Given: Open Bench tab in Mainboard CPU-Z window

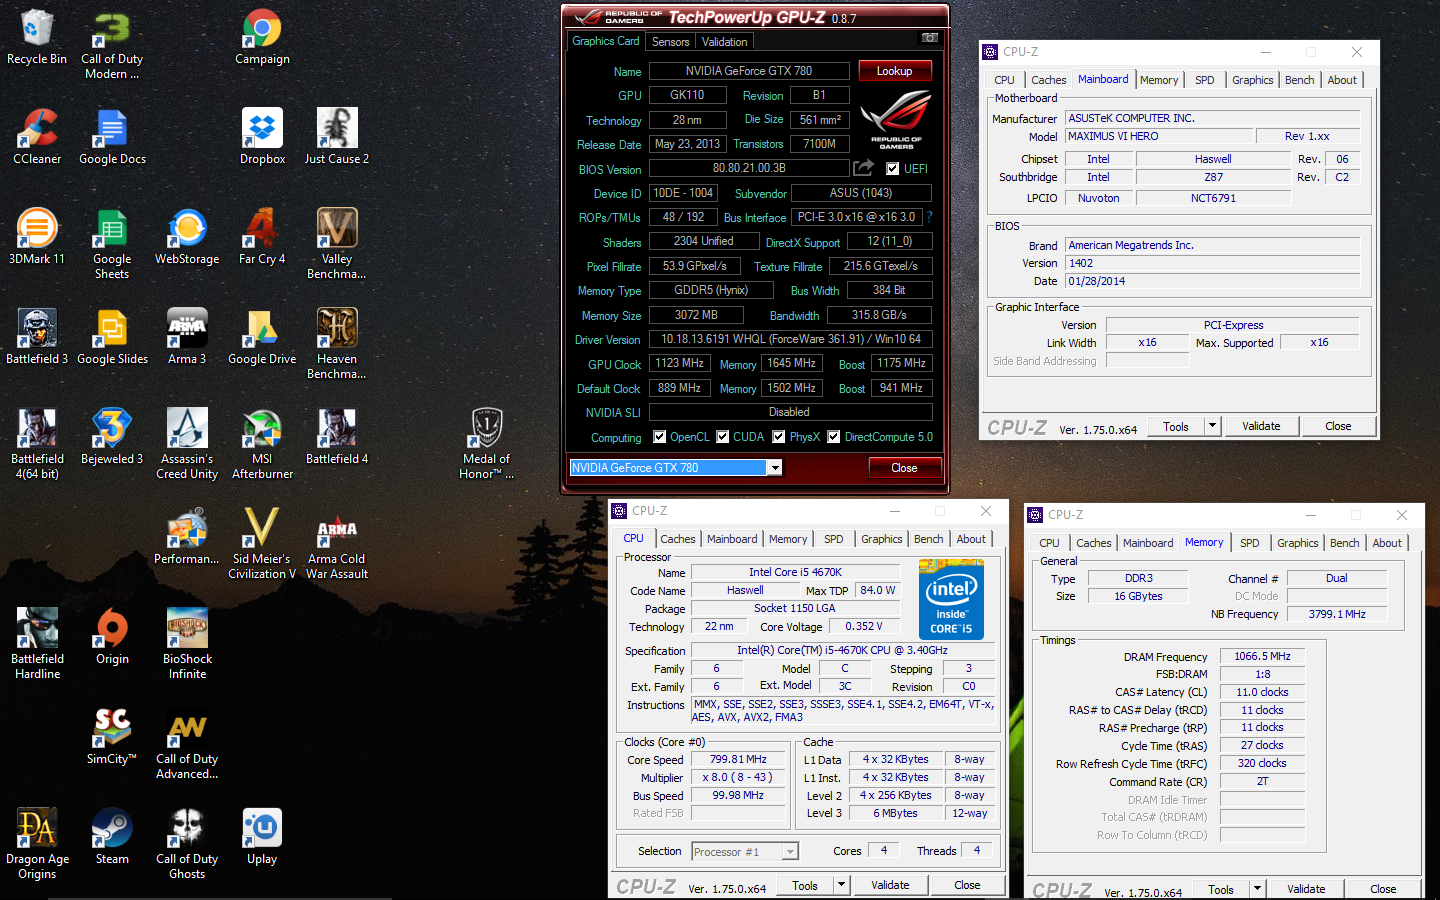Looking at the screenshot, I should (x=1299, y=80).
